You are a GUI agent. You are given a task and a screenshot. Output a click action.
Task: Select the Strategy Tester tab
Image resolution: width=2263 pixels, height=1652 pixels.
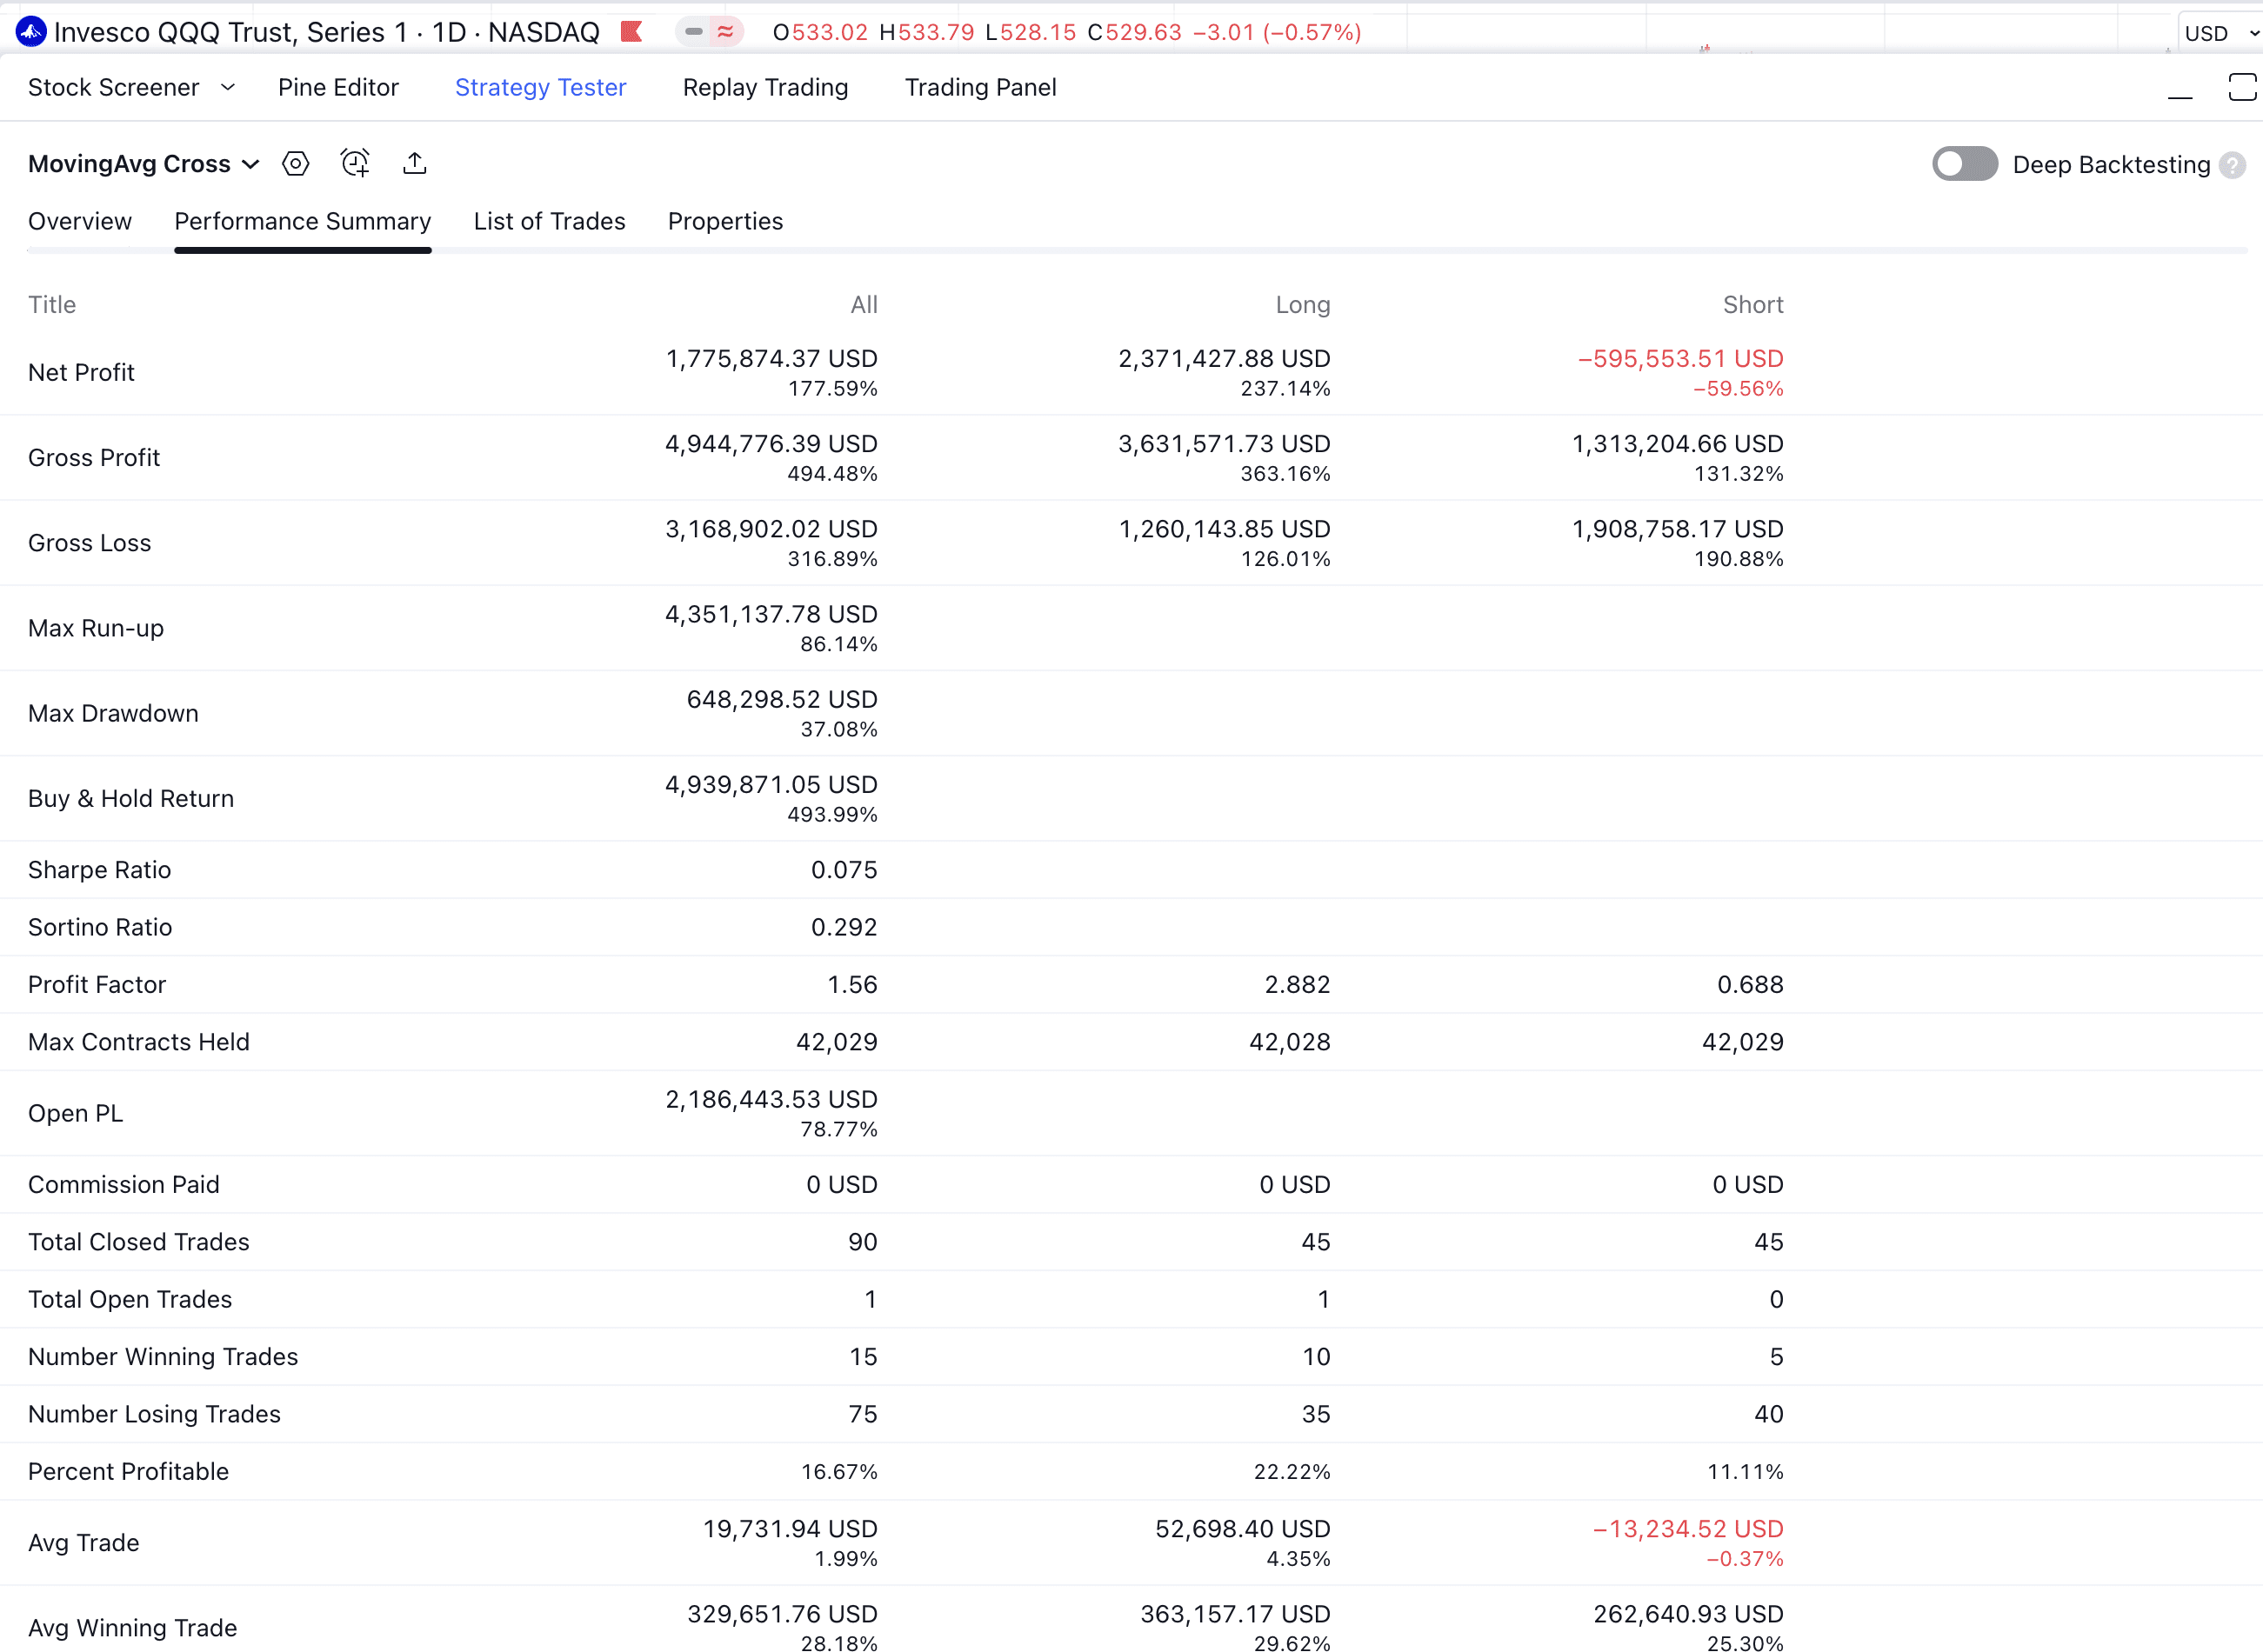click(541, 88)
